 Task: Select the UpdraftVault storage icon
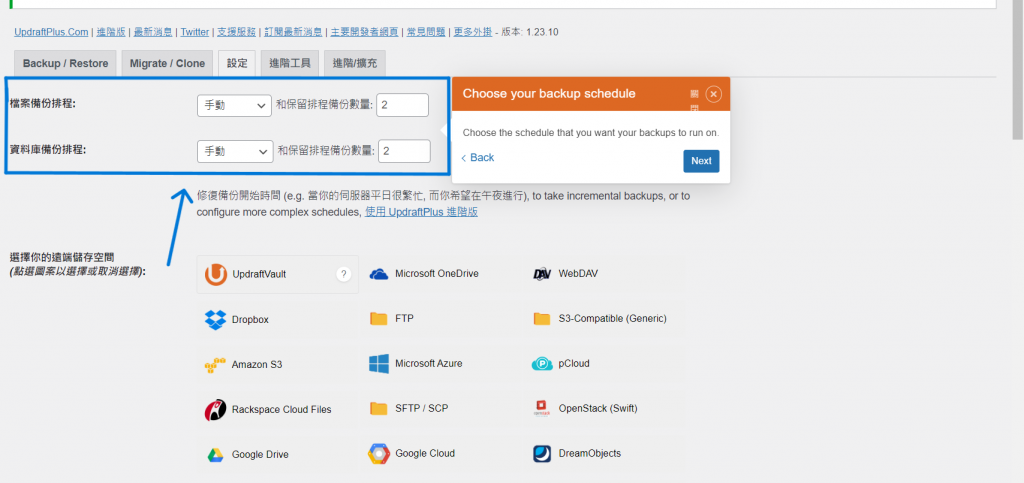coord(216,274)
